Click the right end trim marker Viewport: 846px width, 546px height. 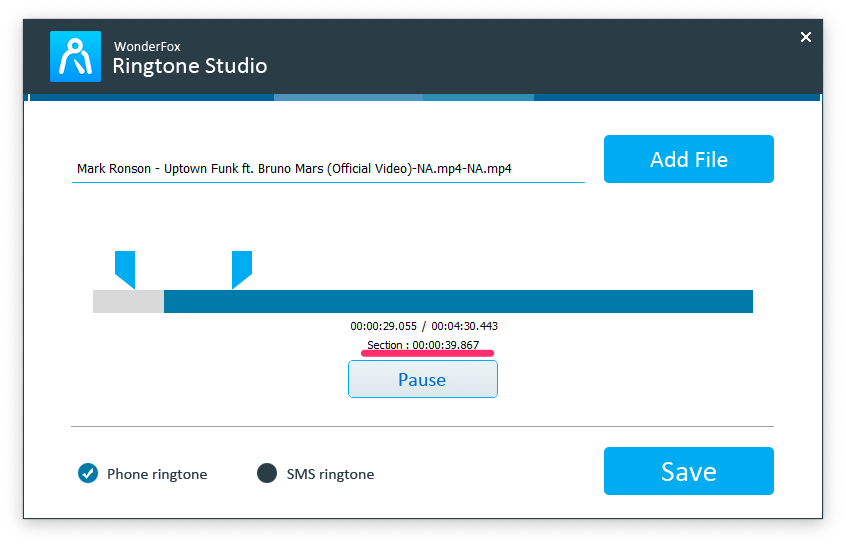point(242,270)
